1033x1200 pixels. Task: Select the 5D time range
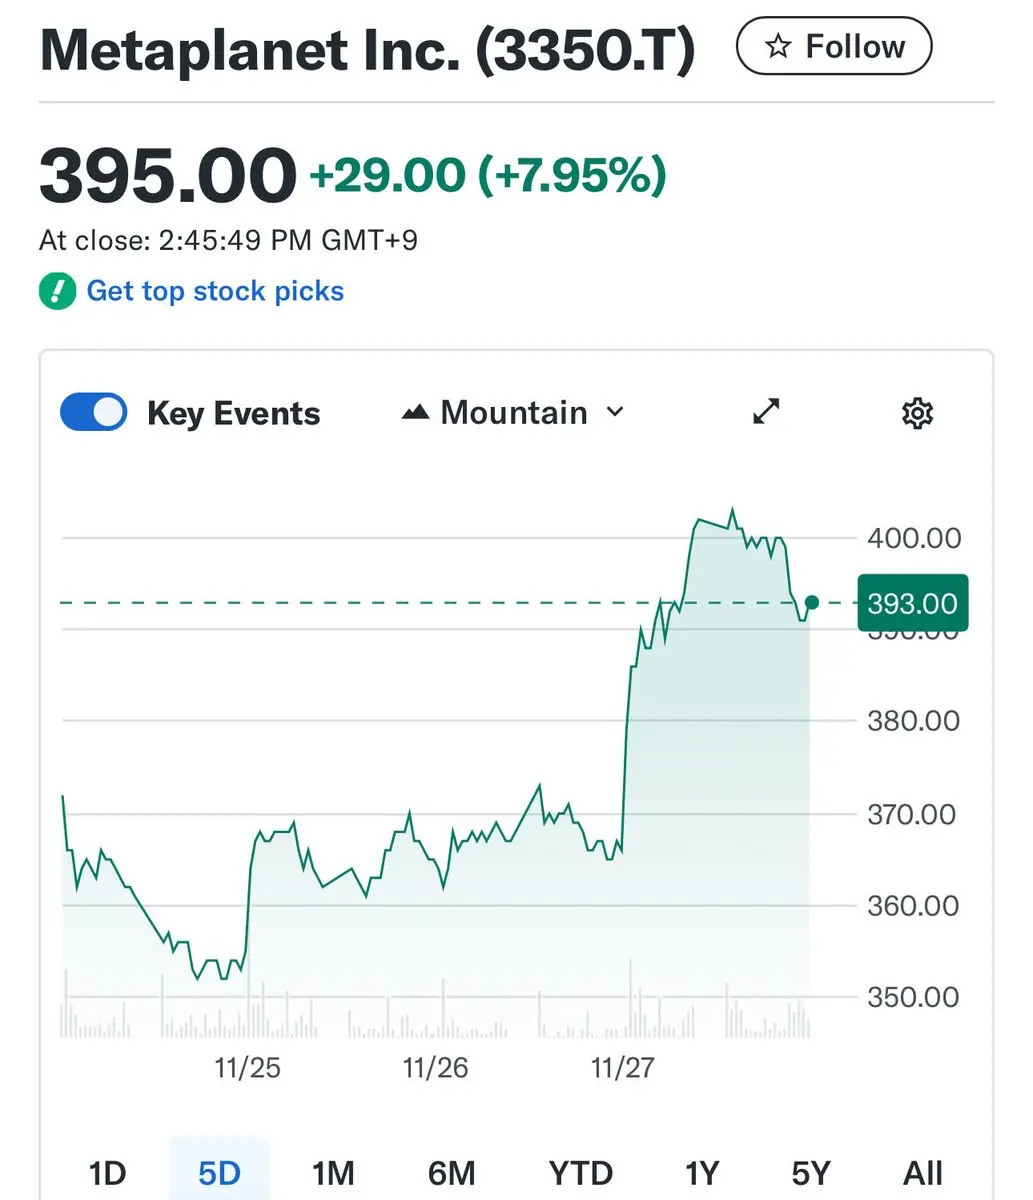click(x=219, y=1172)
